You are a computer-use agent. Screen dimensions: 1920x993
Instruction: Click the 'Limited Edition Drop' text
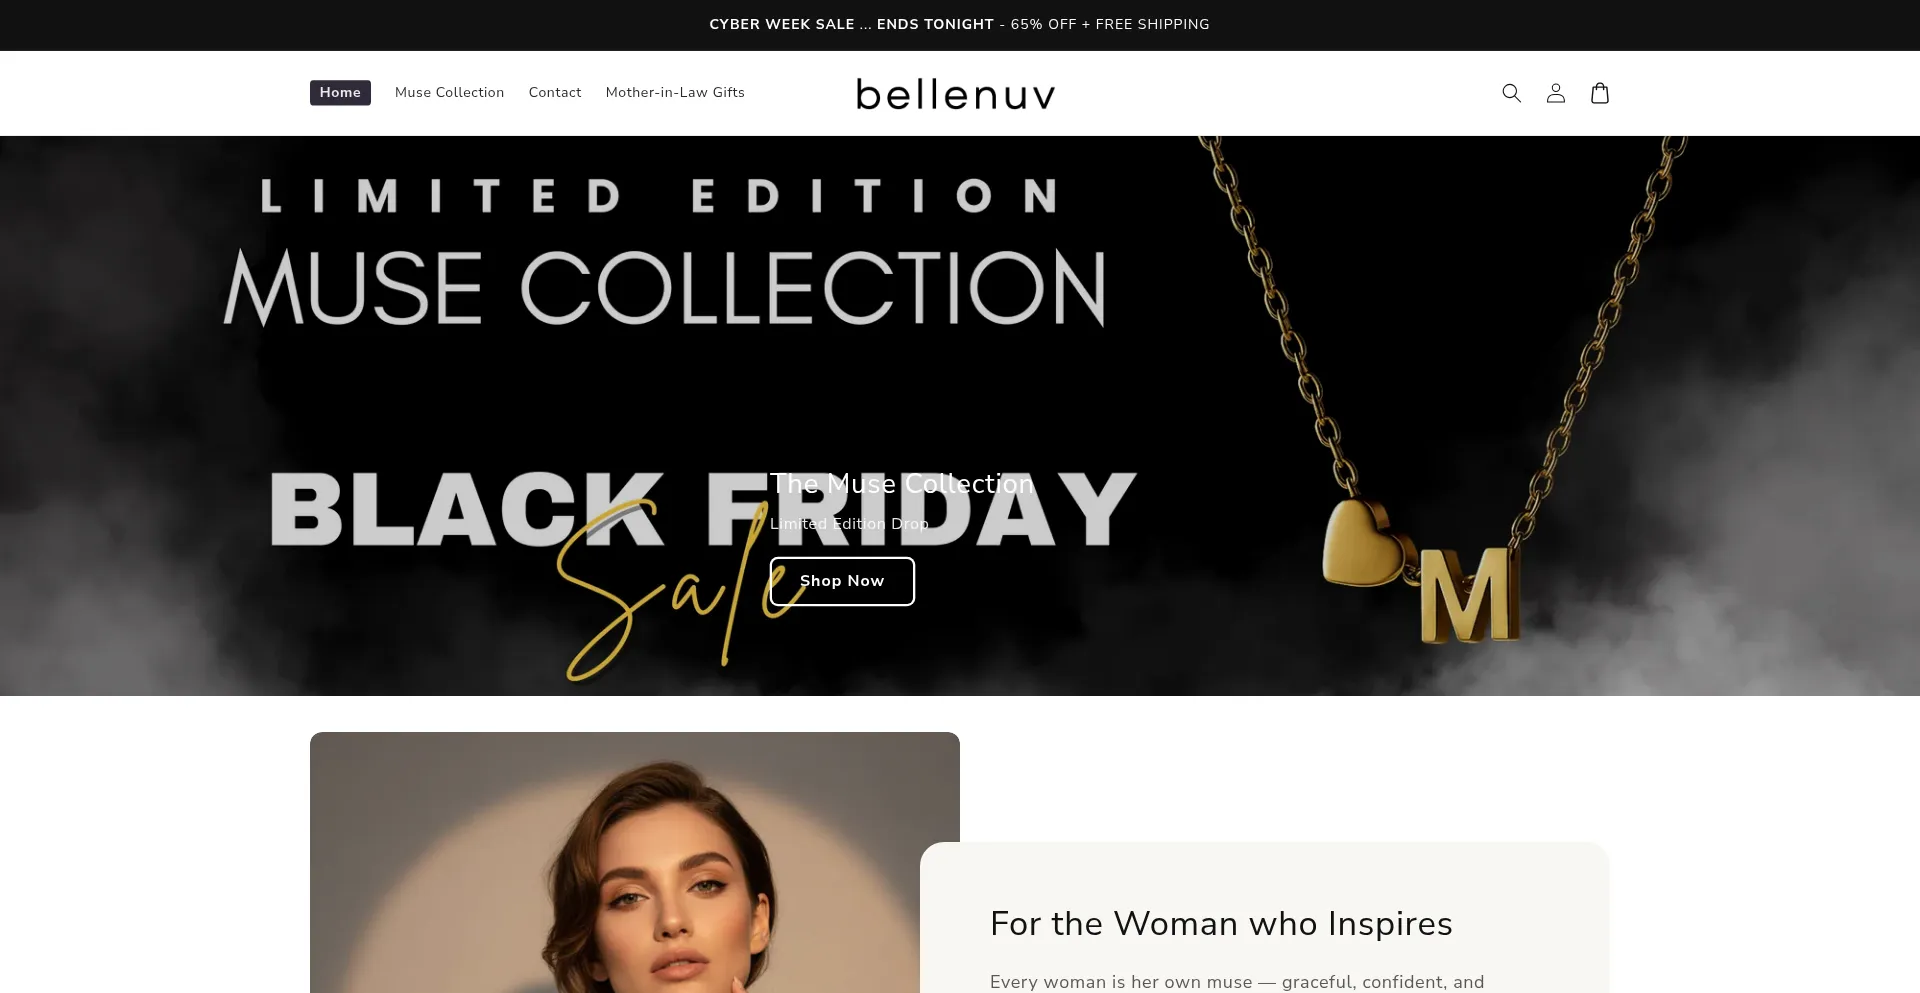tap(848, 523)
